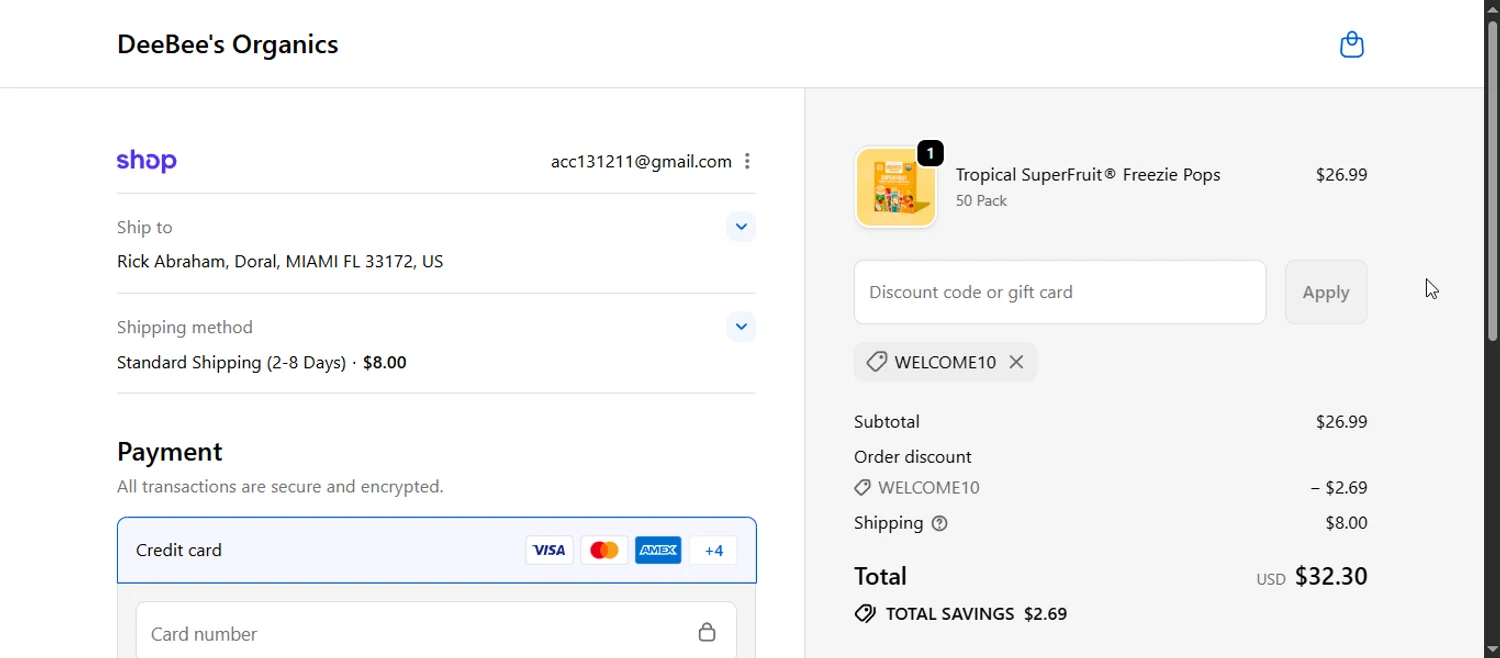Click the Rick Abraham shipping address text
Screen dimensions: 1500x658
280,261
